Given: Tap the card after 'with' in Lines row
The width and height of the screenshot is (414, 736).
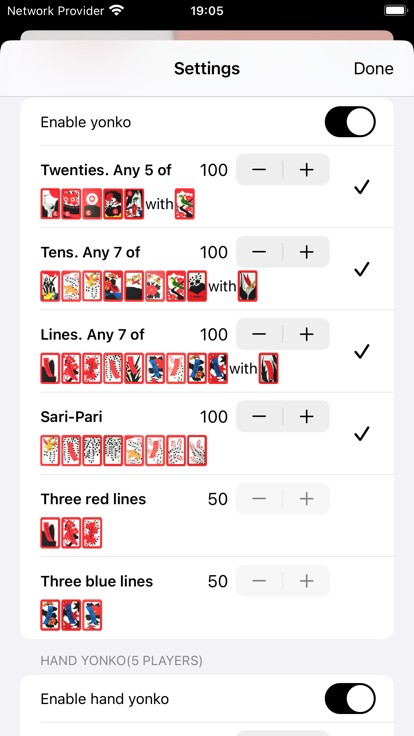Looking at the screenshot, I should pos(268,368).
